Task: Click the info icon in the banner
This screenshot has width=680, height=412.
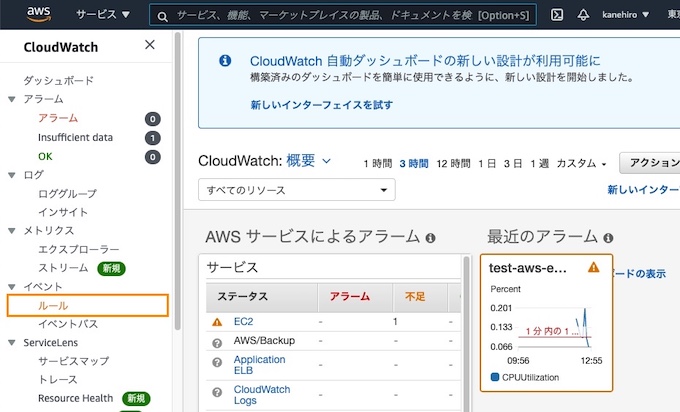Action: [x=225, y=61]
